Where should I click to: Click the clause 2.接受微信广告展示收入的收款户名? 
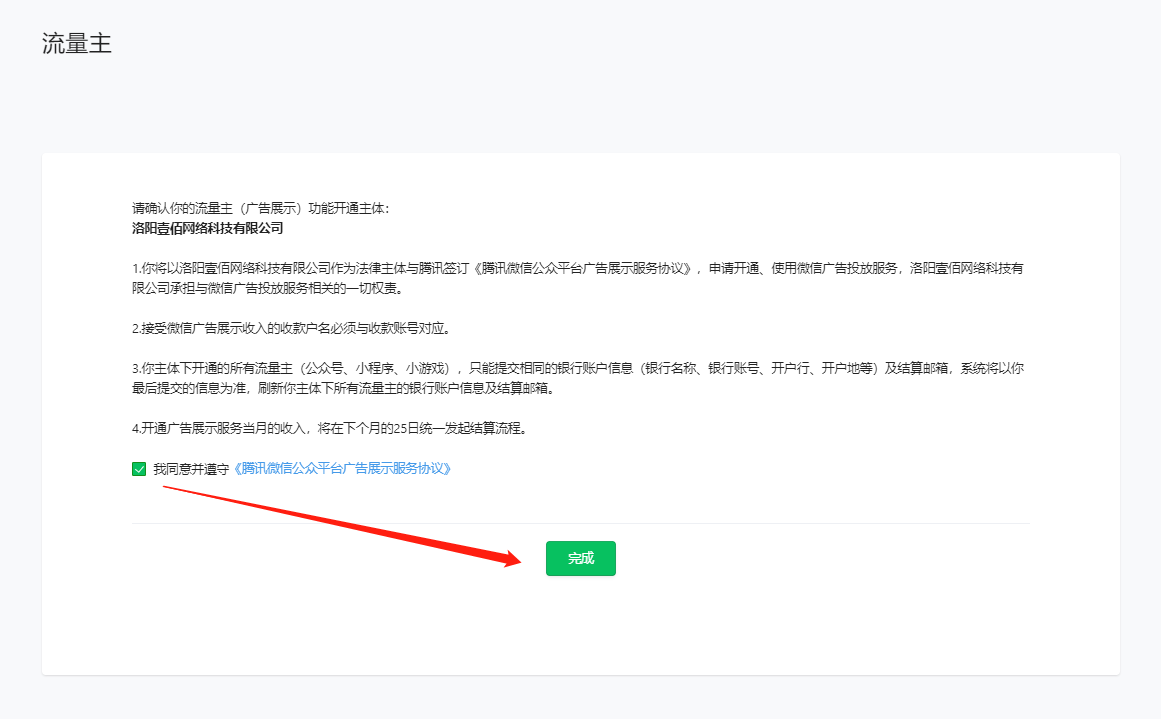pyautogui.click(x=291, y=329)
